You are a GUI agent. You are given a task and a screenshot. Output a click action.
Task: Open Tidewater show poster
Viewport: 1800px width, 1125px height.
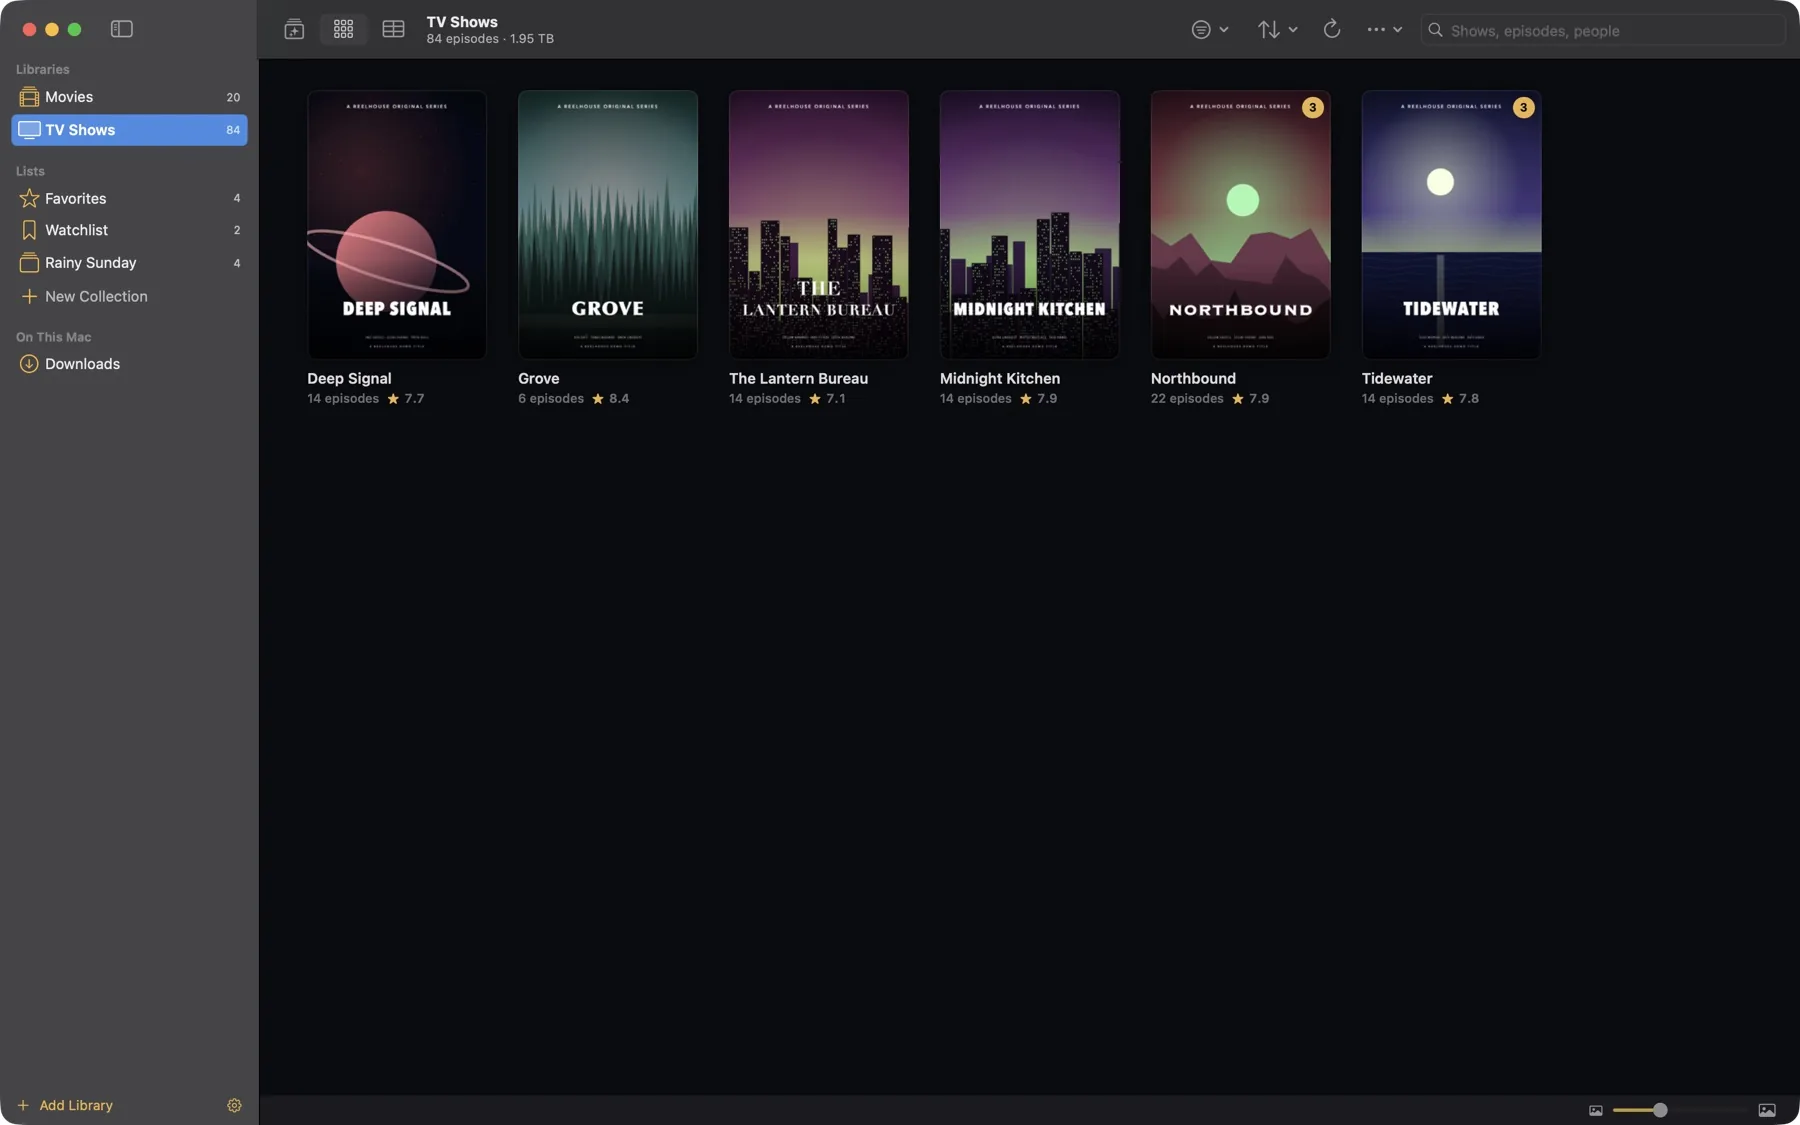coord(1452,225)
